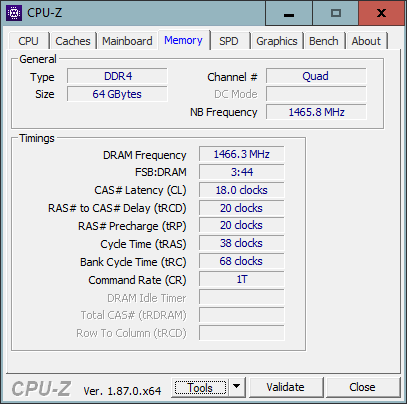Screen dimensions: 407x404
Task: Open the SPD tab
Action: [x=229, y=41]
